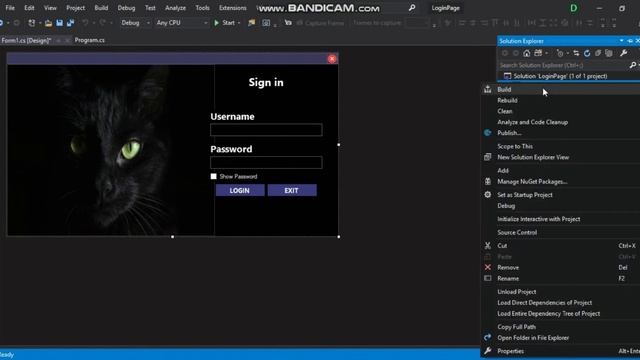Open the Project menu
Screen dimensions: 640x360
76,8
